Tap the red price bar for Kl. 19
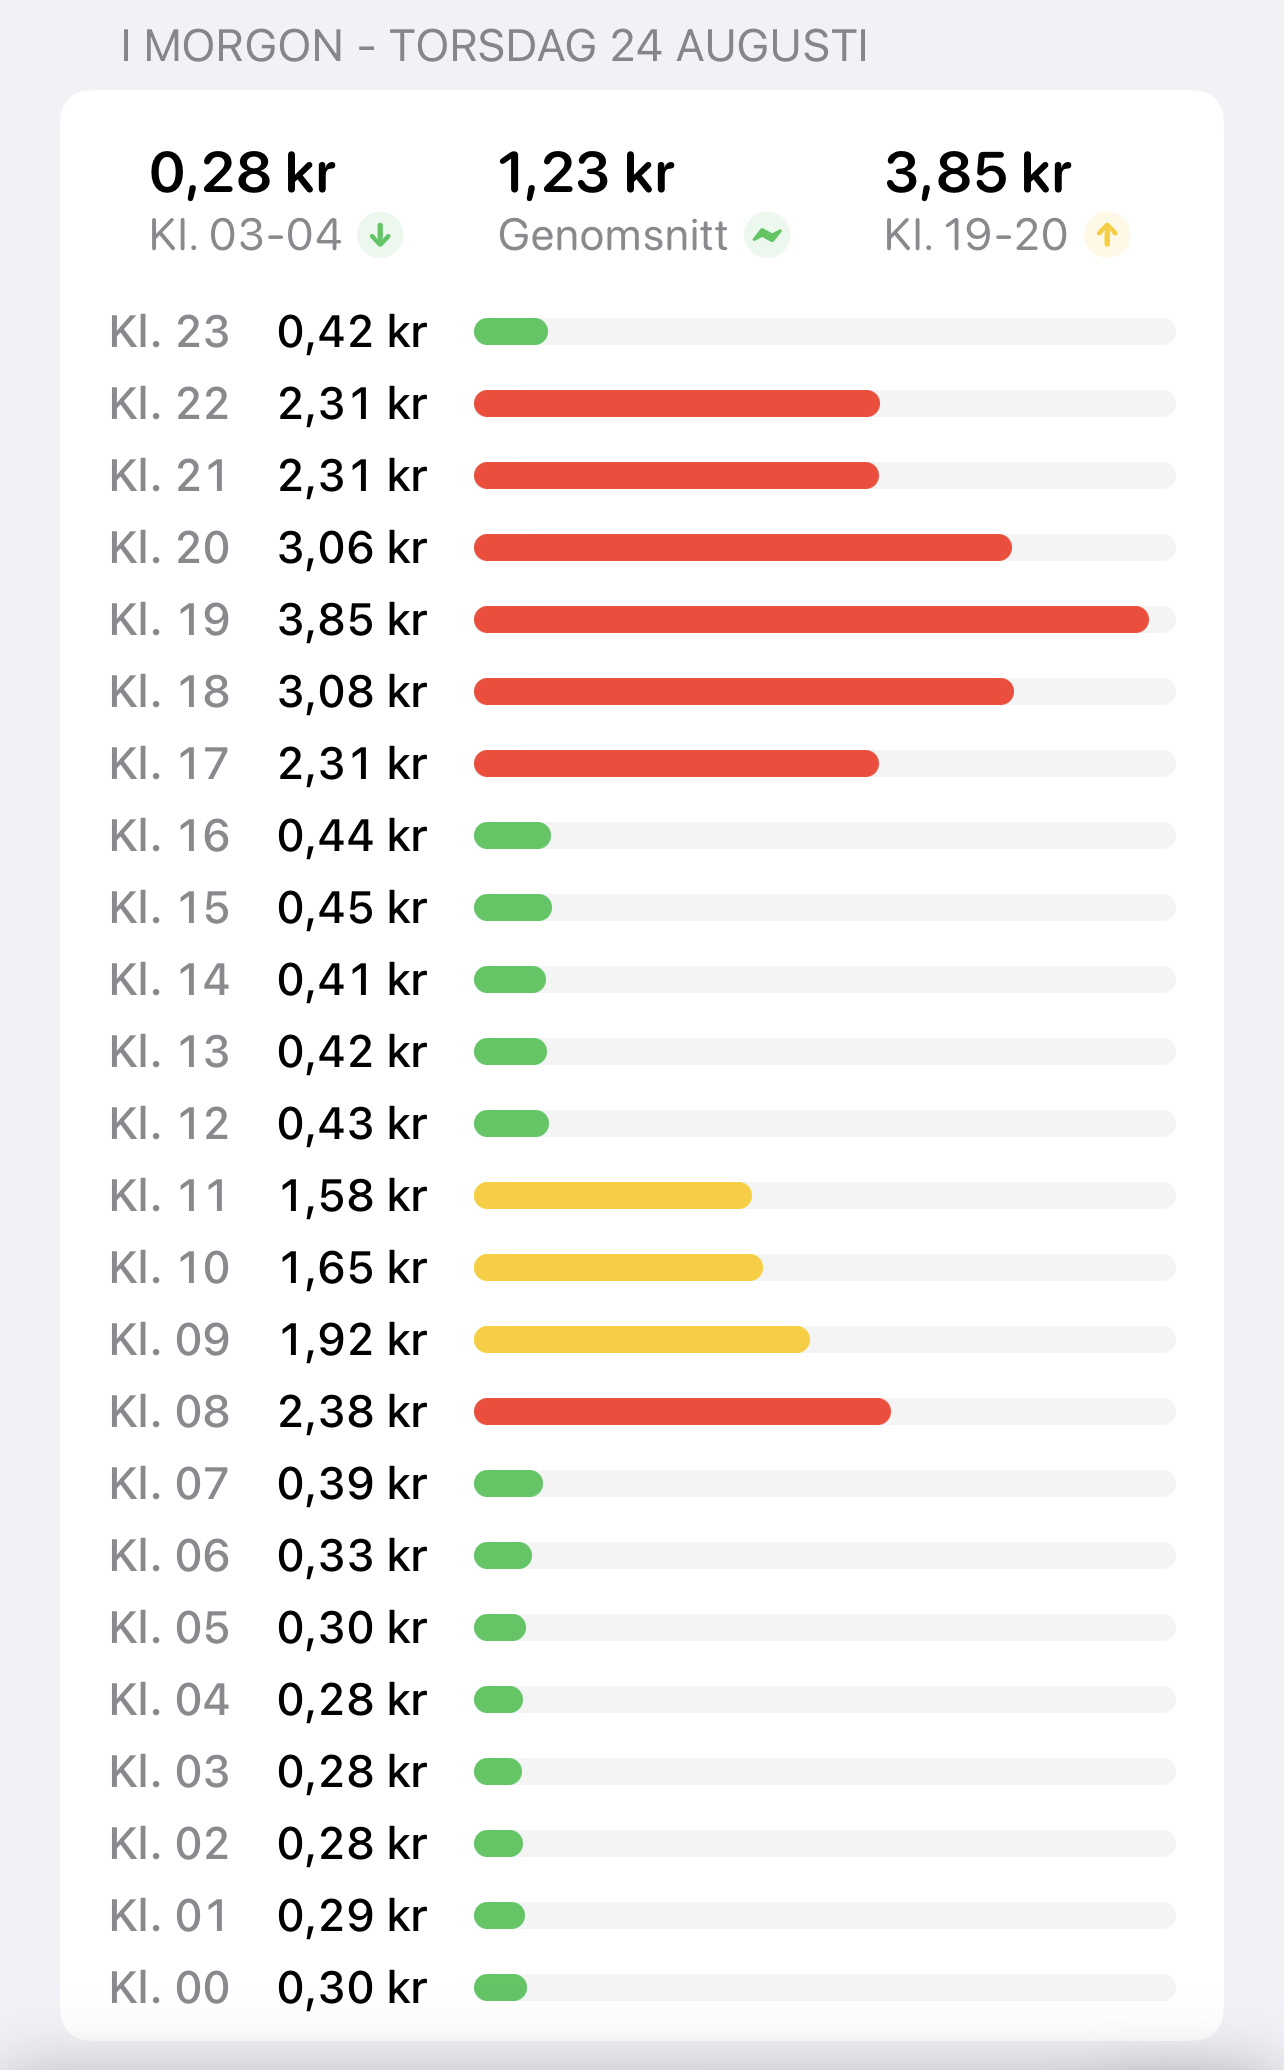Viewport: 1284px width, 2070px height. 811,620
